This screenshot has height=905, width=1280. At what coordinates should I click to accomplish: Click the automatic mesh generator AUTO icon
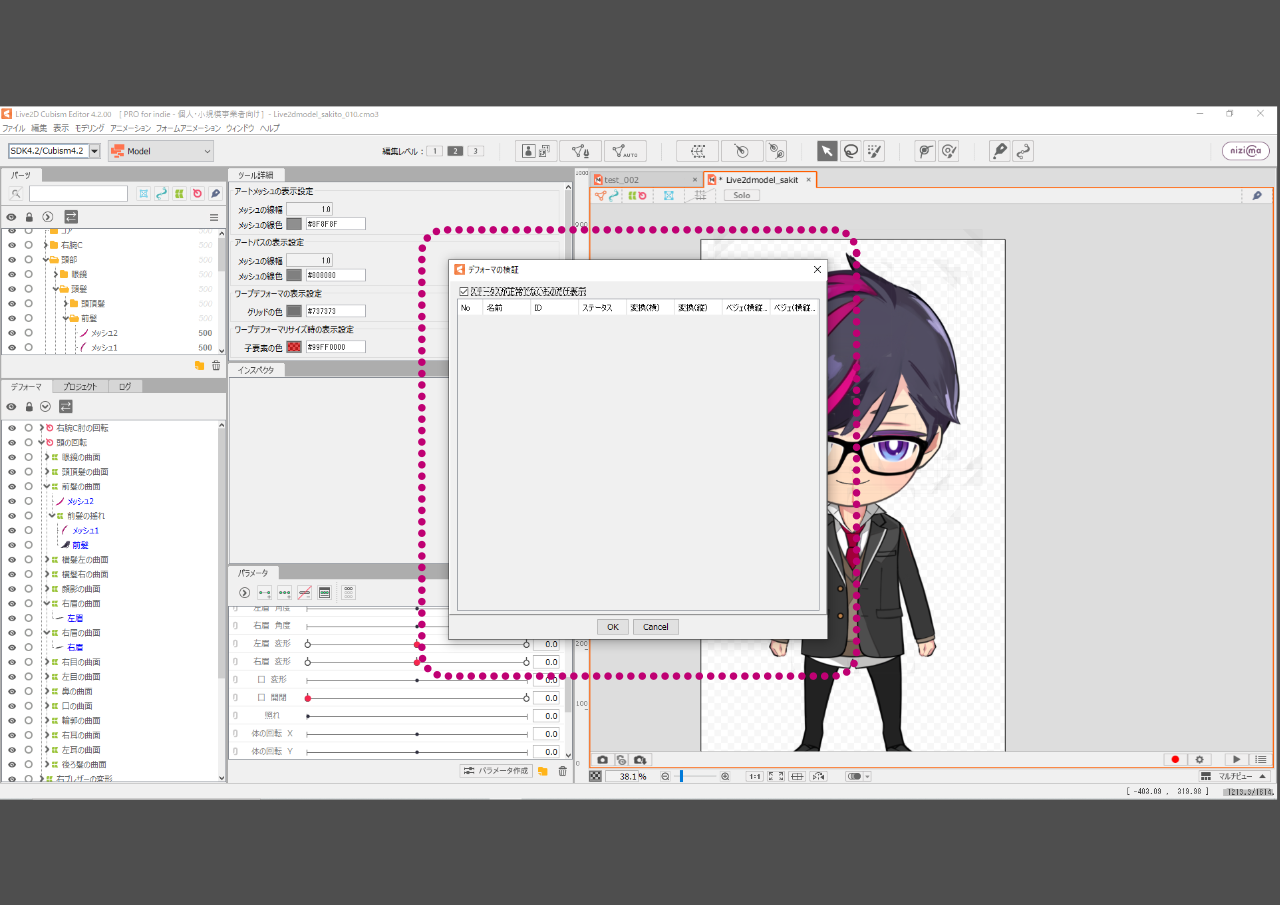click(625, 151)
